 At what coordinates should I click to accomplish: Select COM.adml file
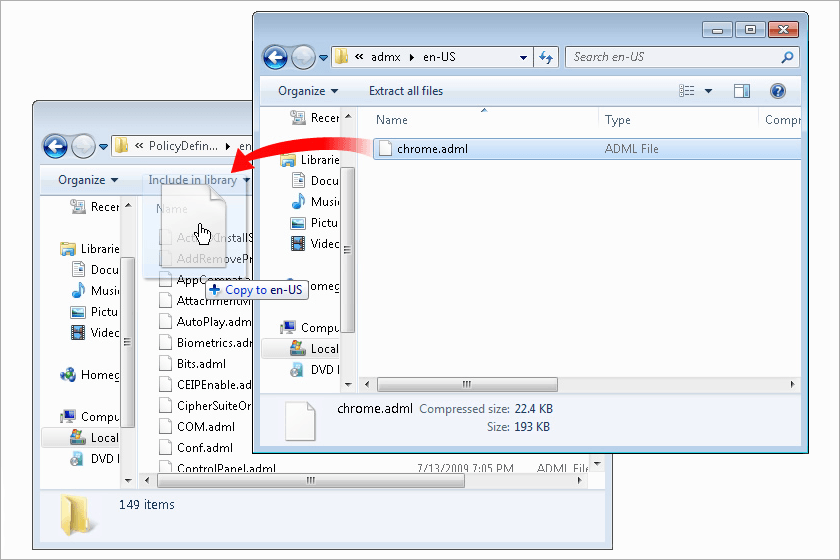point(197,427)
